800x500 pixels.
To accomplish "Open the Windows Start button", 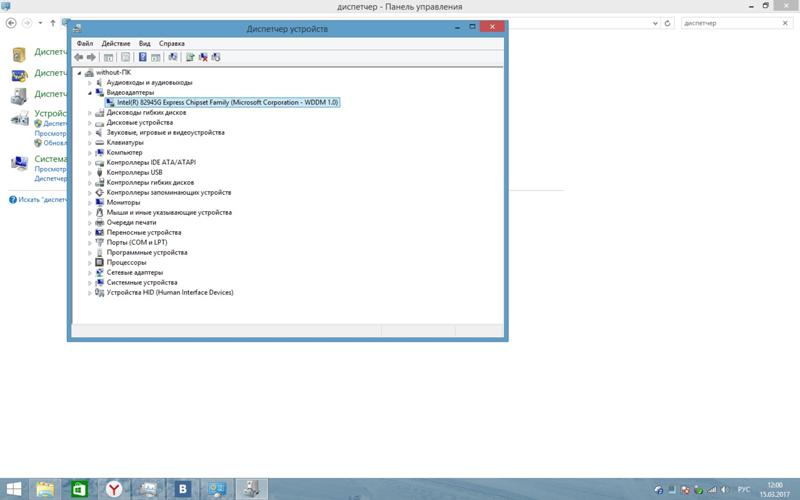I will [14, 490].
